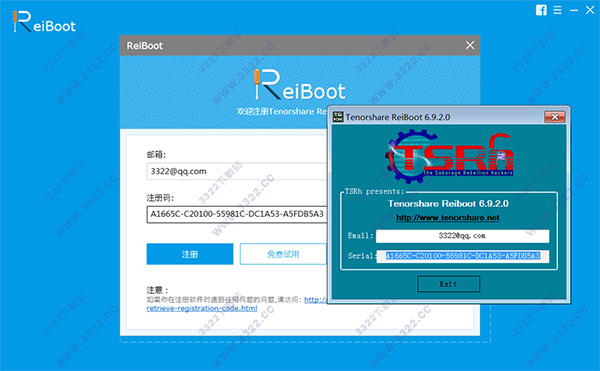Click the Exit button in keygen
The height and width of the screenshot is (371, 600).
click(x=448, y=284)
